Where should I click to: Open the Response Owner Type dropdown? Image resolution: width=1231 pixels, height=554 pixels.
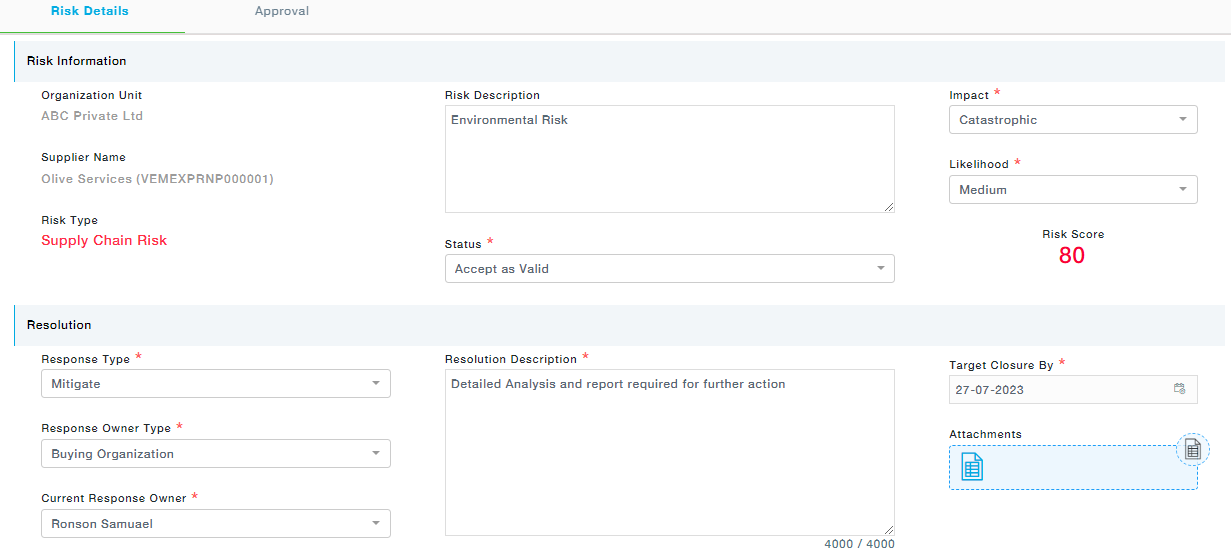tap(215, 454)
